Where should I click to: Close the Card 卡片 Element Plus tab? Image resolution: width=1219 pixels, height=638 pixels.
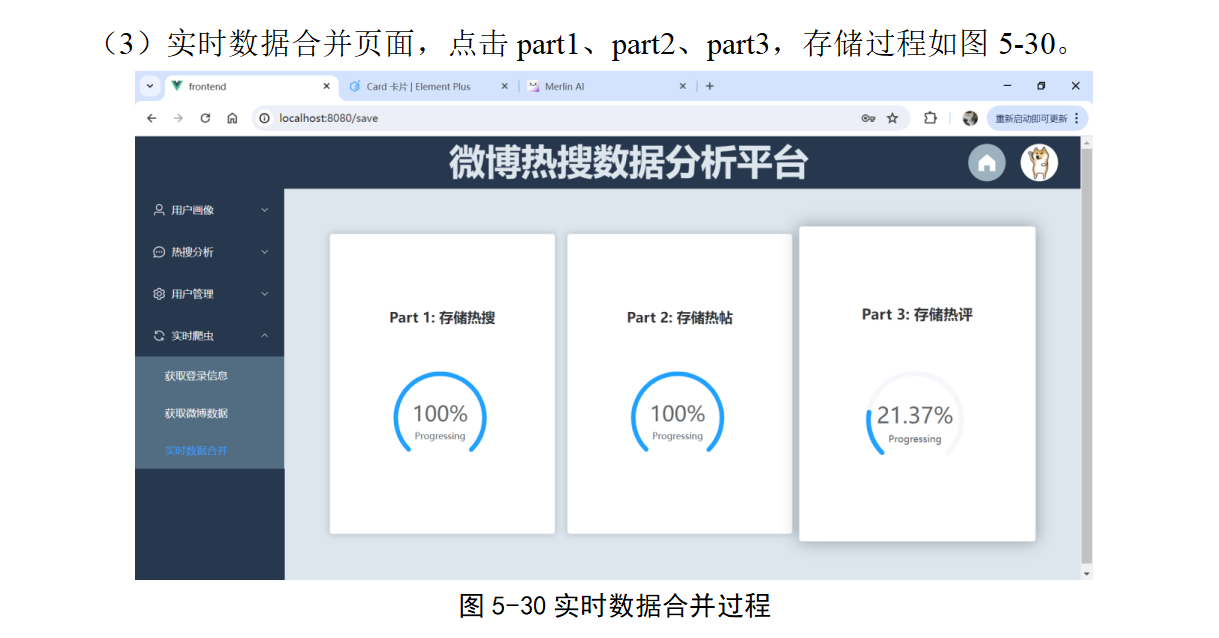[504, 87]
